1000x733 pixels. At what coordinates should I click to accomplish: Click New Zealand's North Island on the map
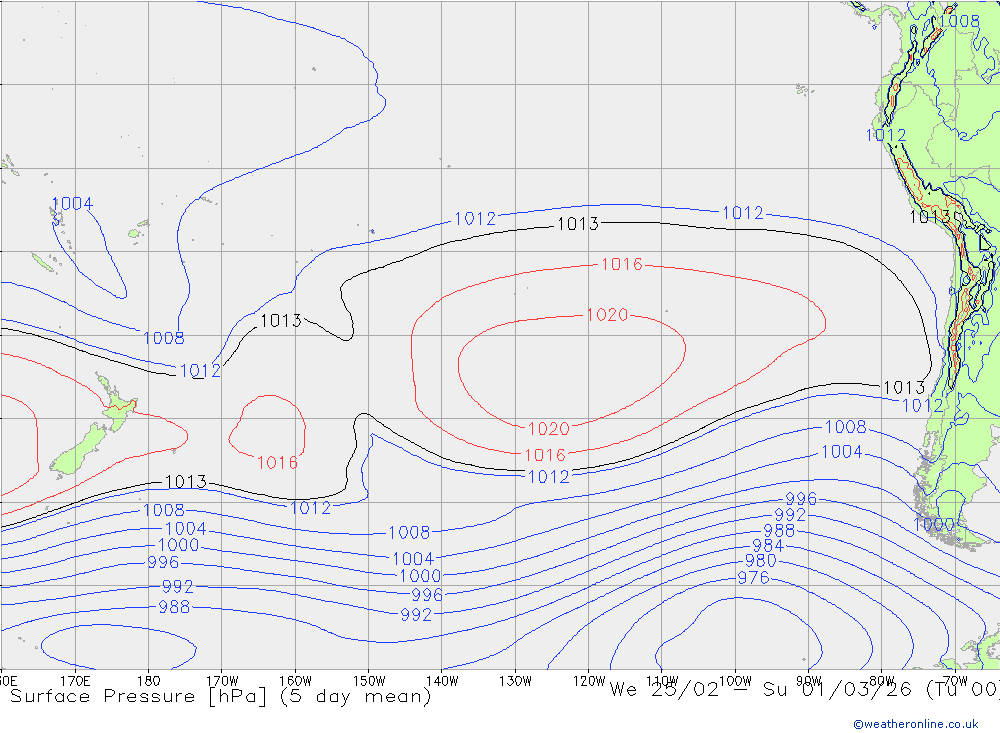point(117,403)
